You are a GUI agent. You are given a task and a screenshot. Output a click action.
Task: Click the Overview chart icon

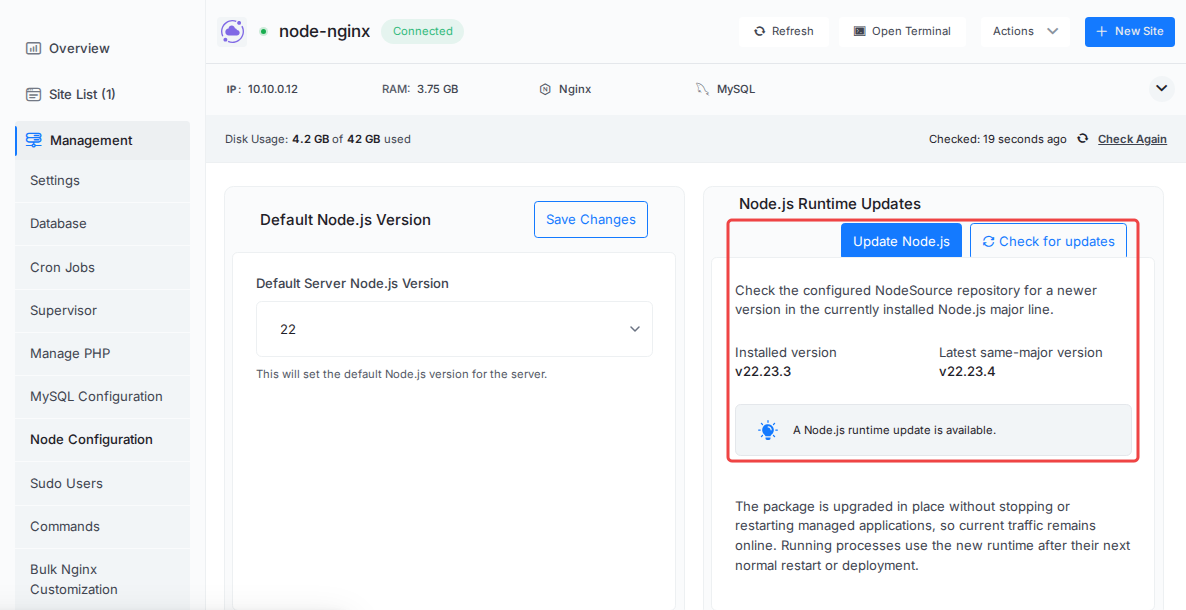click(x=33, y=48)
